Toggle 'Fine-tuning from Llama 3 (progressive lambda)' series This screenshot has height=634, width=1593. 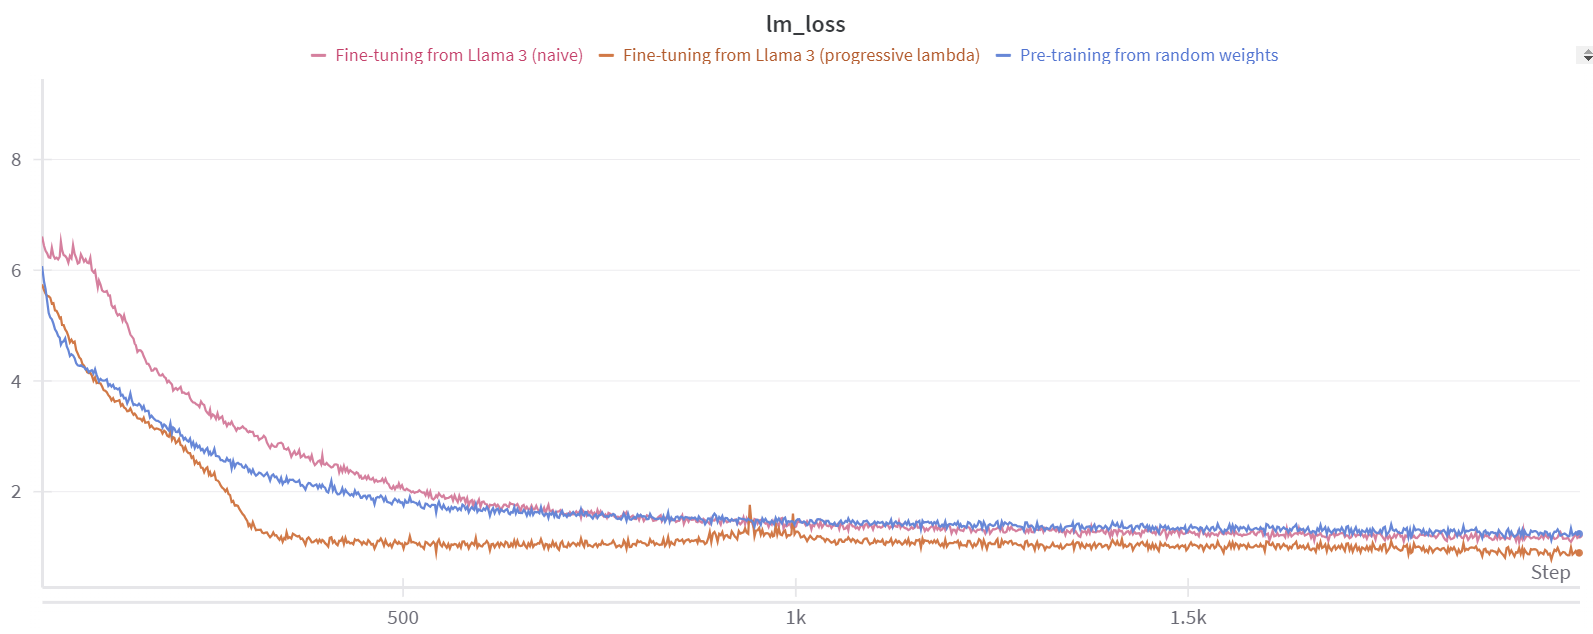(800, 56)
